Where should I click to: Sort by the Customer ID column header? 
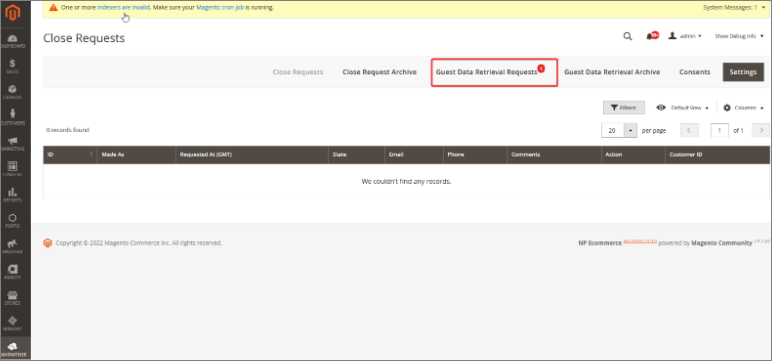pyautogui.click(x=717, y=155)
